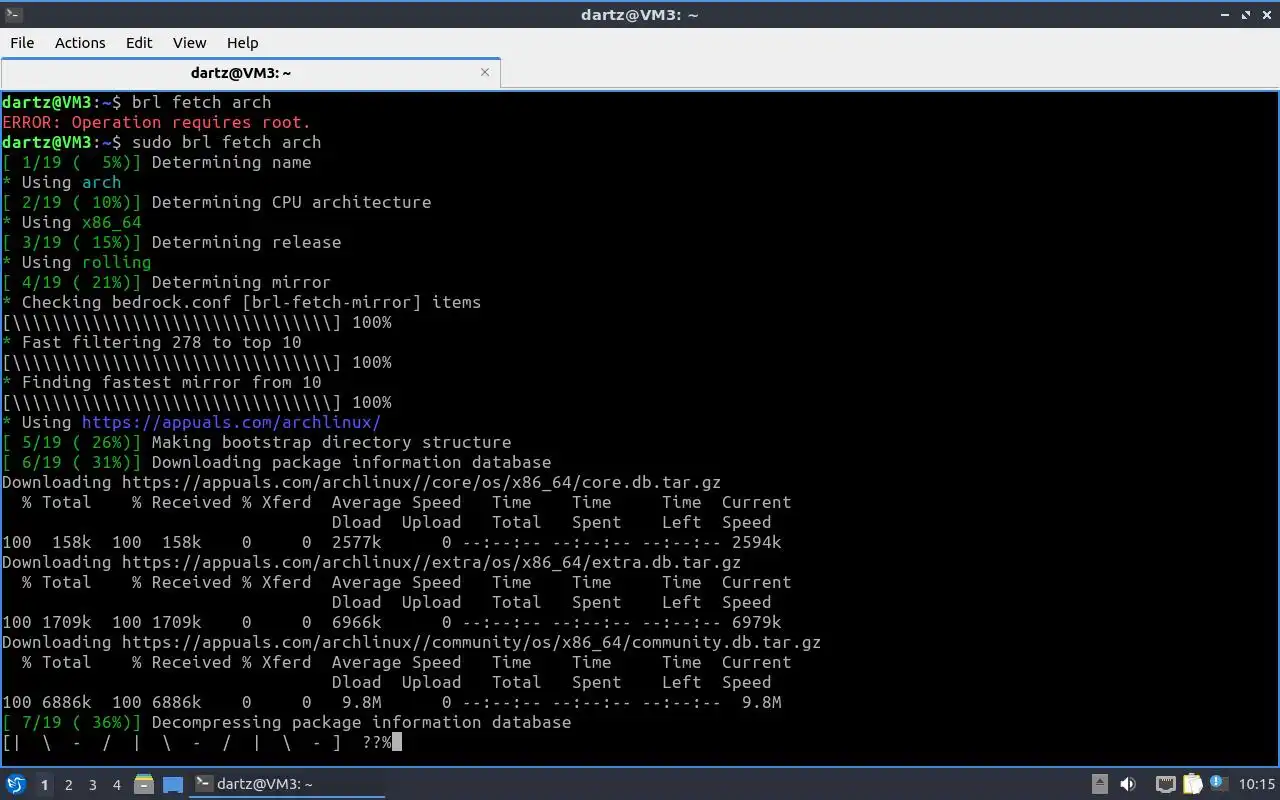Click the extra.db.tar.gz download line
The width and height of the screenshot is (1280, 800).
tap(371, 562)
